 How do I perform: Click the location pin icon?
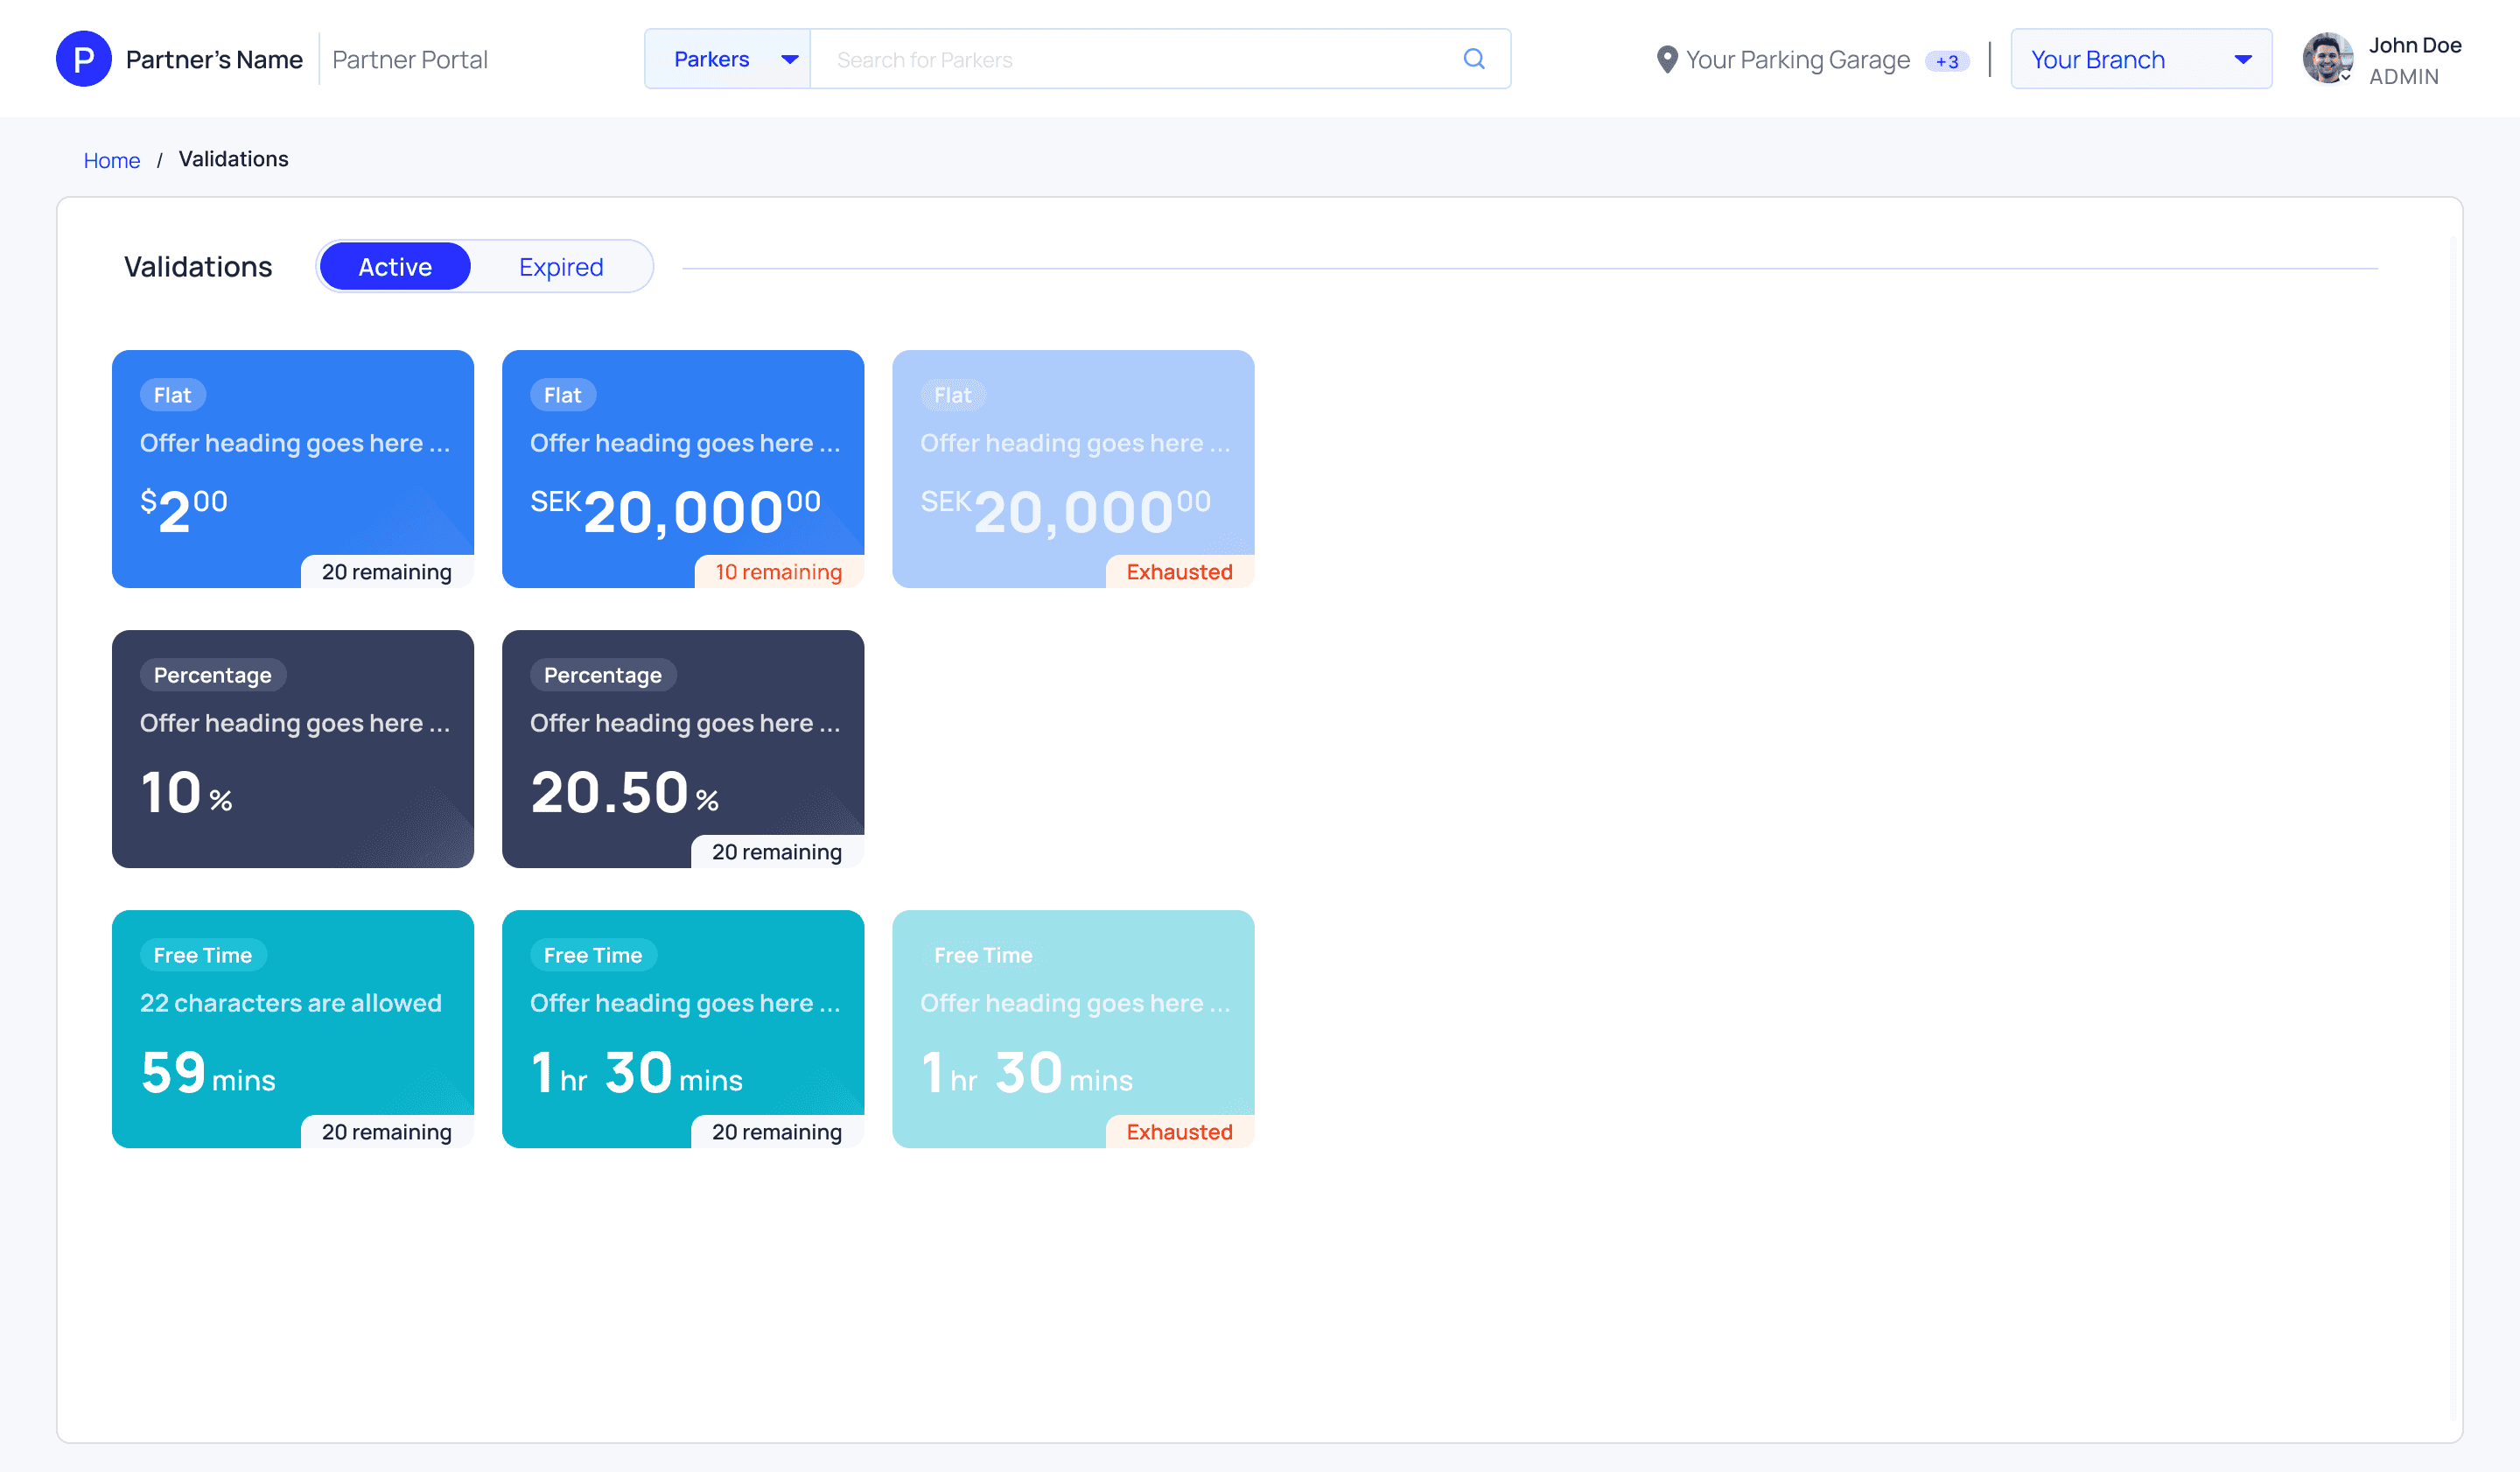click(1666, 60)
